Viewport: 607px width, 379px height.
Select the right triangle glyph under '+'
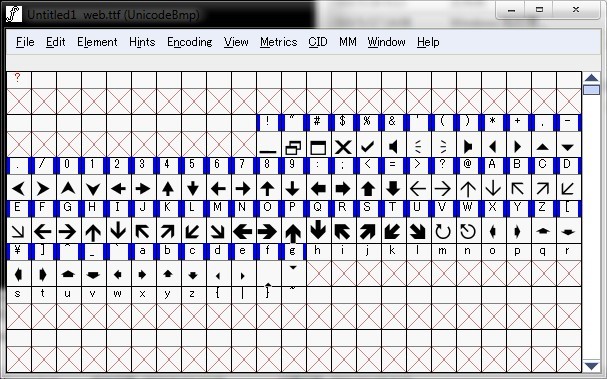[x=518, y=144]
